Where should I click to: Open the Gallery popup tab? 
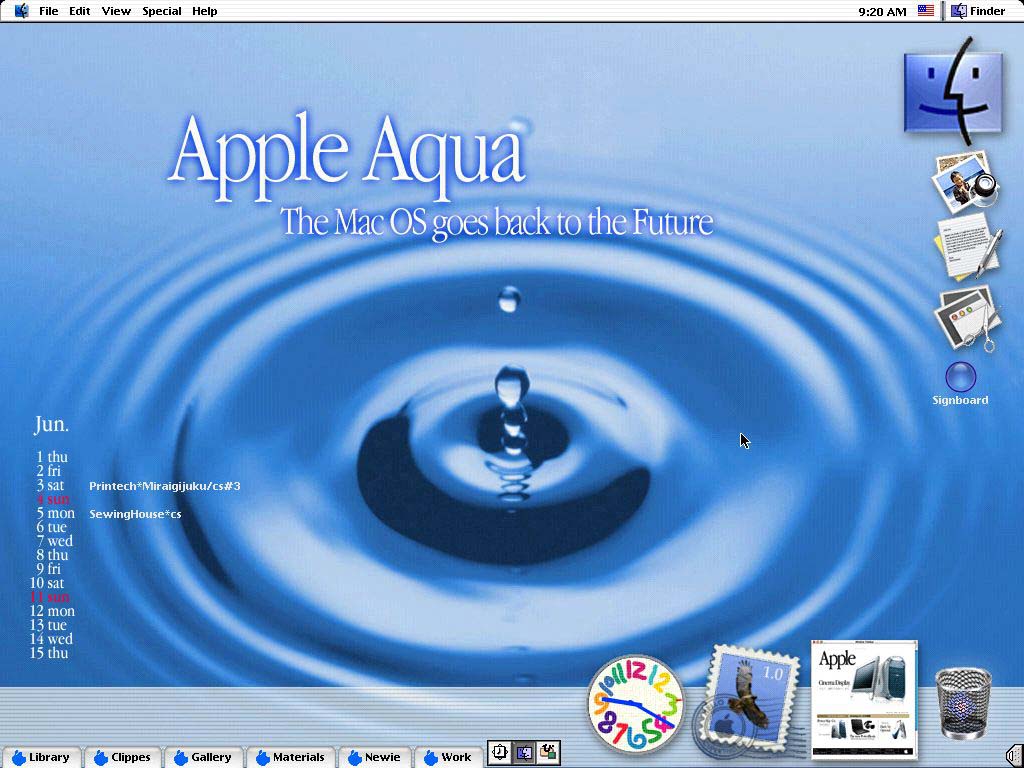click(x=202, y=758)
